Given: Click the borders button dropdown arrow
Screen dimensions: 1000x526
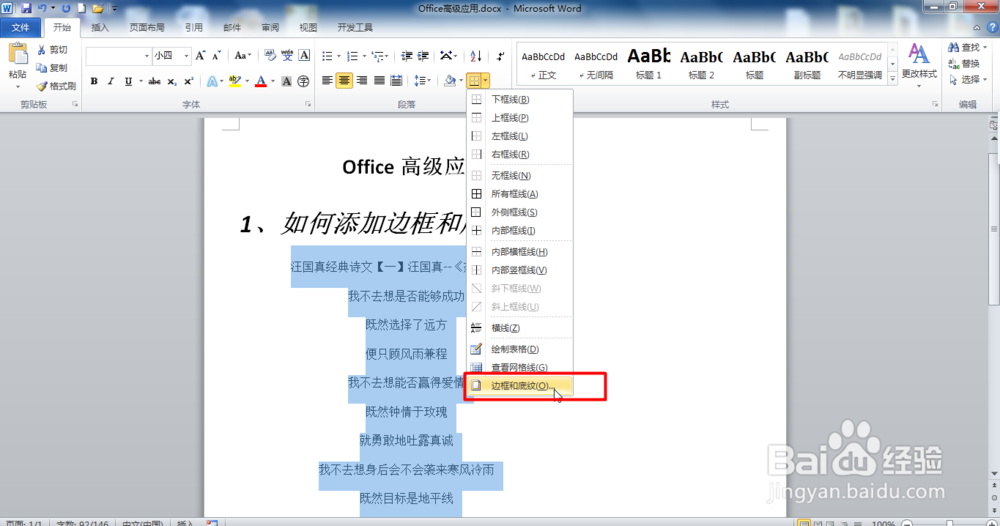Looking at the screenshot, I should click(x=486, y=80).
